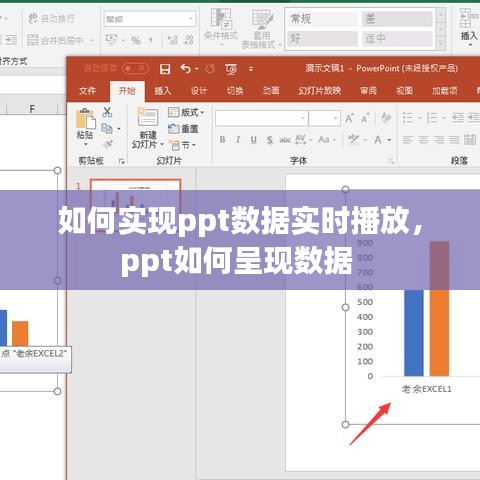Start slideshow from beginning quick access icon
The width and height of the screenshot is (480, 480).
tap(231, 69)
